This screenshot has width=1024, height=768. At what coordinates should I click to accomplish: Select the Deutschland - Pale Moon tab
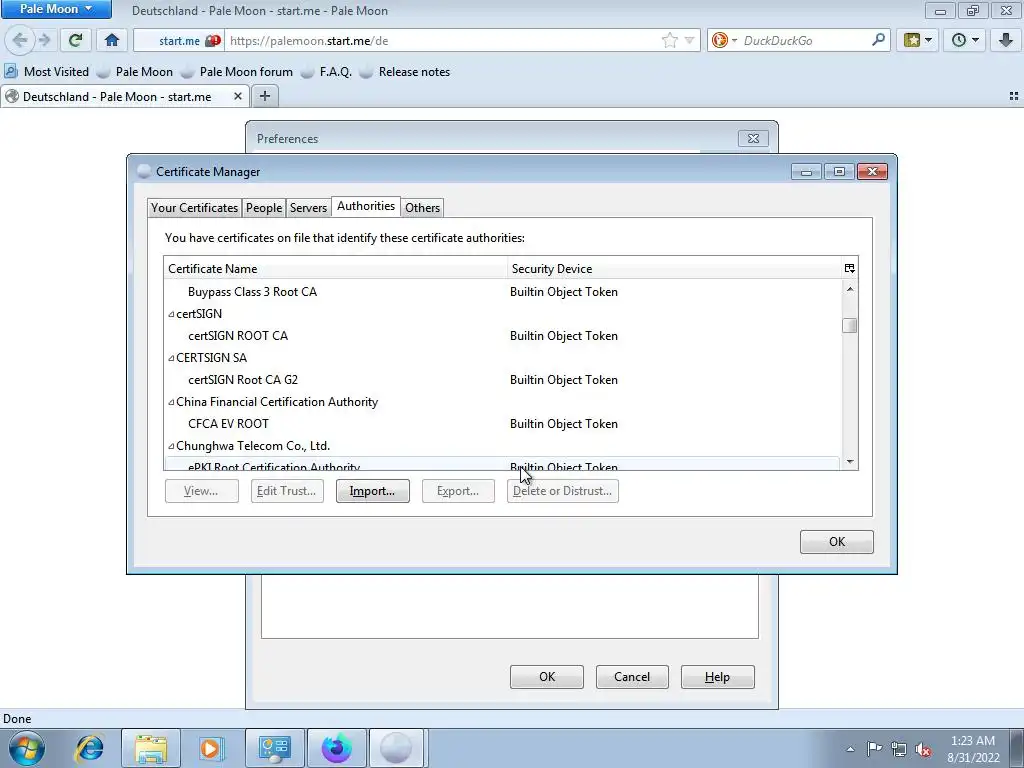click(124, 97)
